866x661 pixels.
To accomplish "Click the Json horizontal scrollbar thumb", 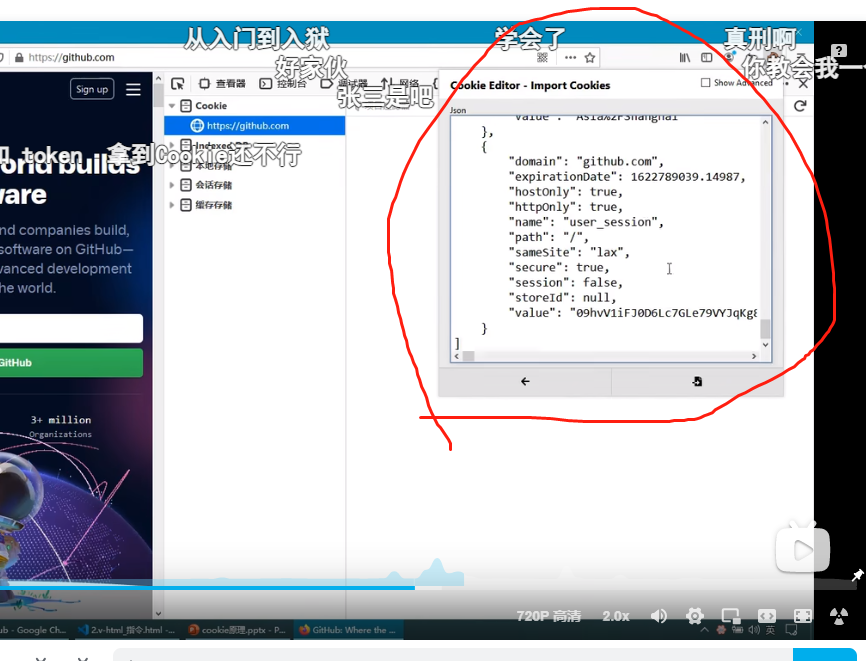I will (468, 357).
